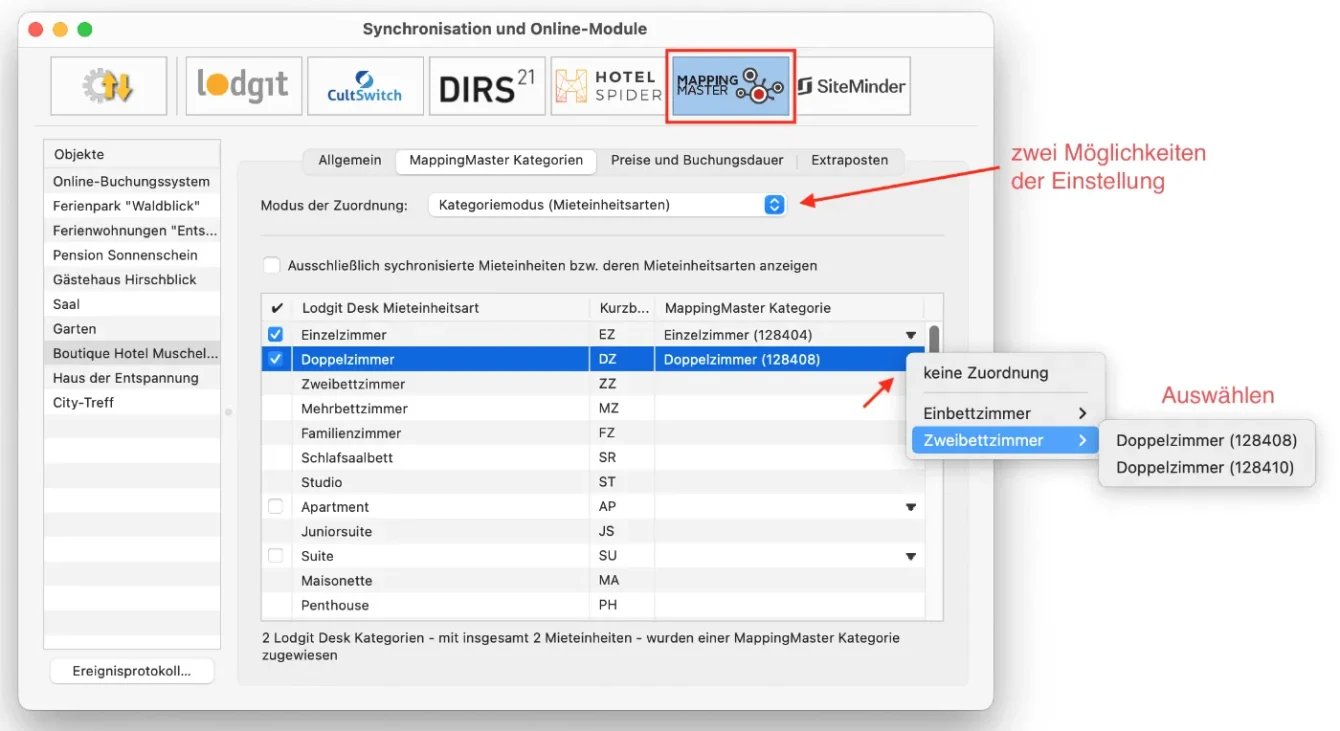
Task: Sort by Lodgit Desk Mieteinheitsart column header
Action: [x=441, y=308]
